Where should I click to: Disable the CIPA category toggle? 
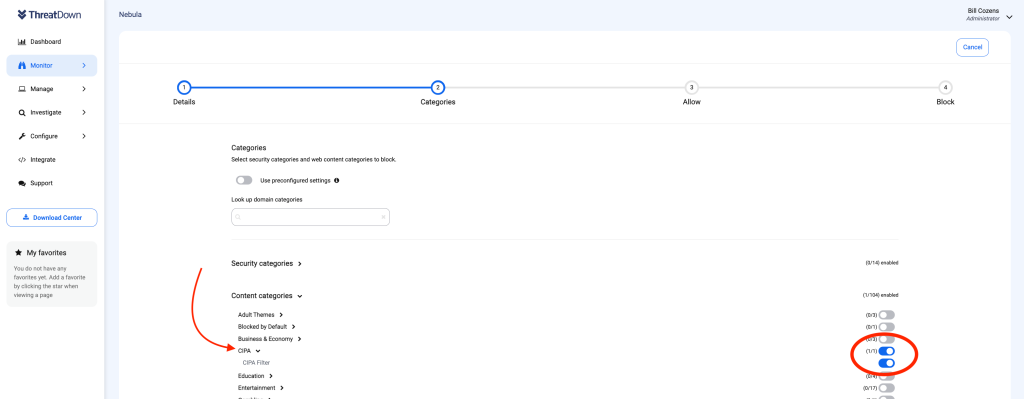[x=886, y=351]
